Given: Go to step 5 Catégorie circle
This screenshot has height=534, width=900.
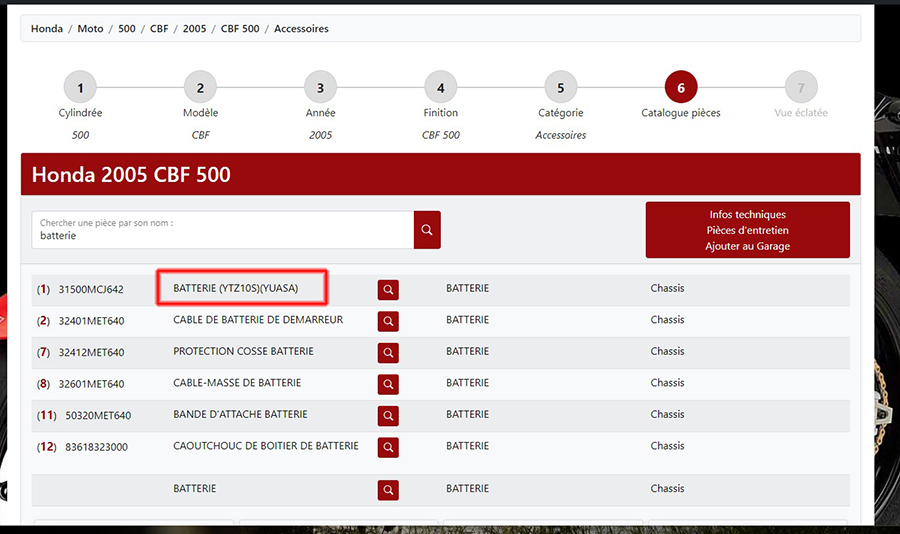Looking at the screenshot, I should tap(561, 88).
